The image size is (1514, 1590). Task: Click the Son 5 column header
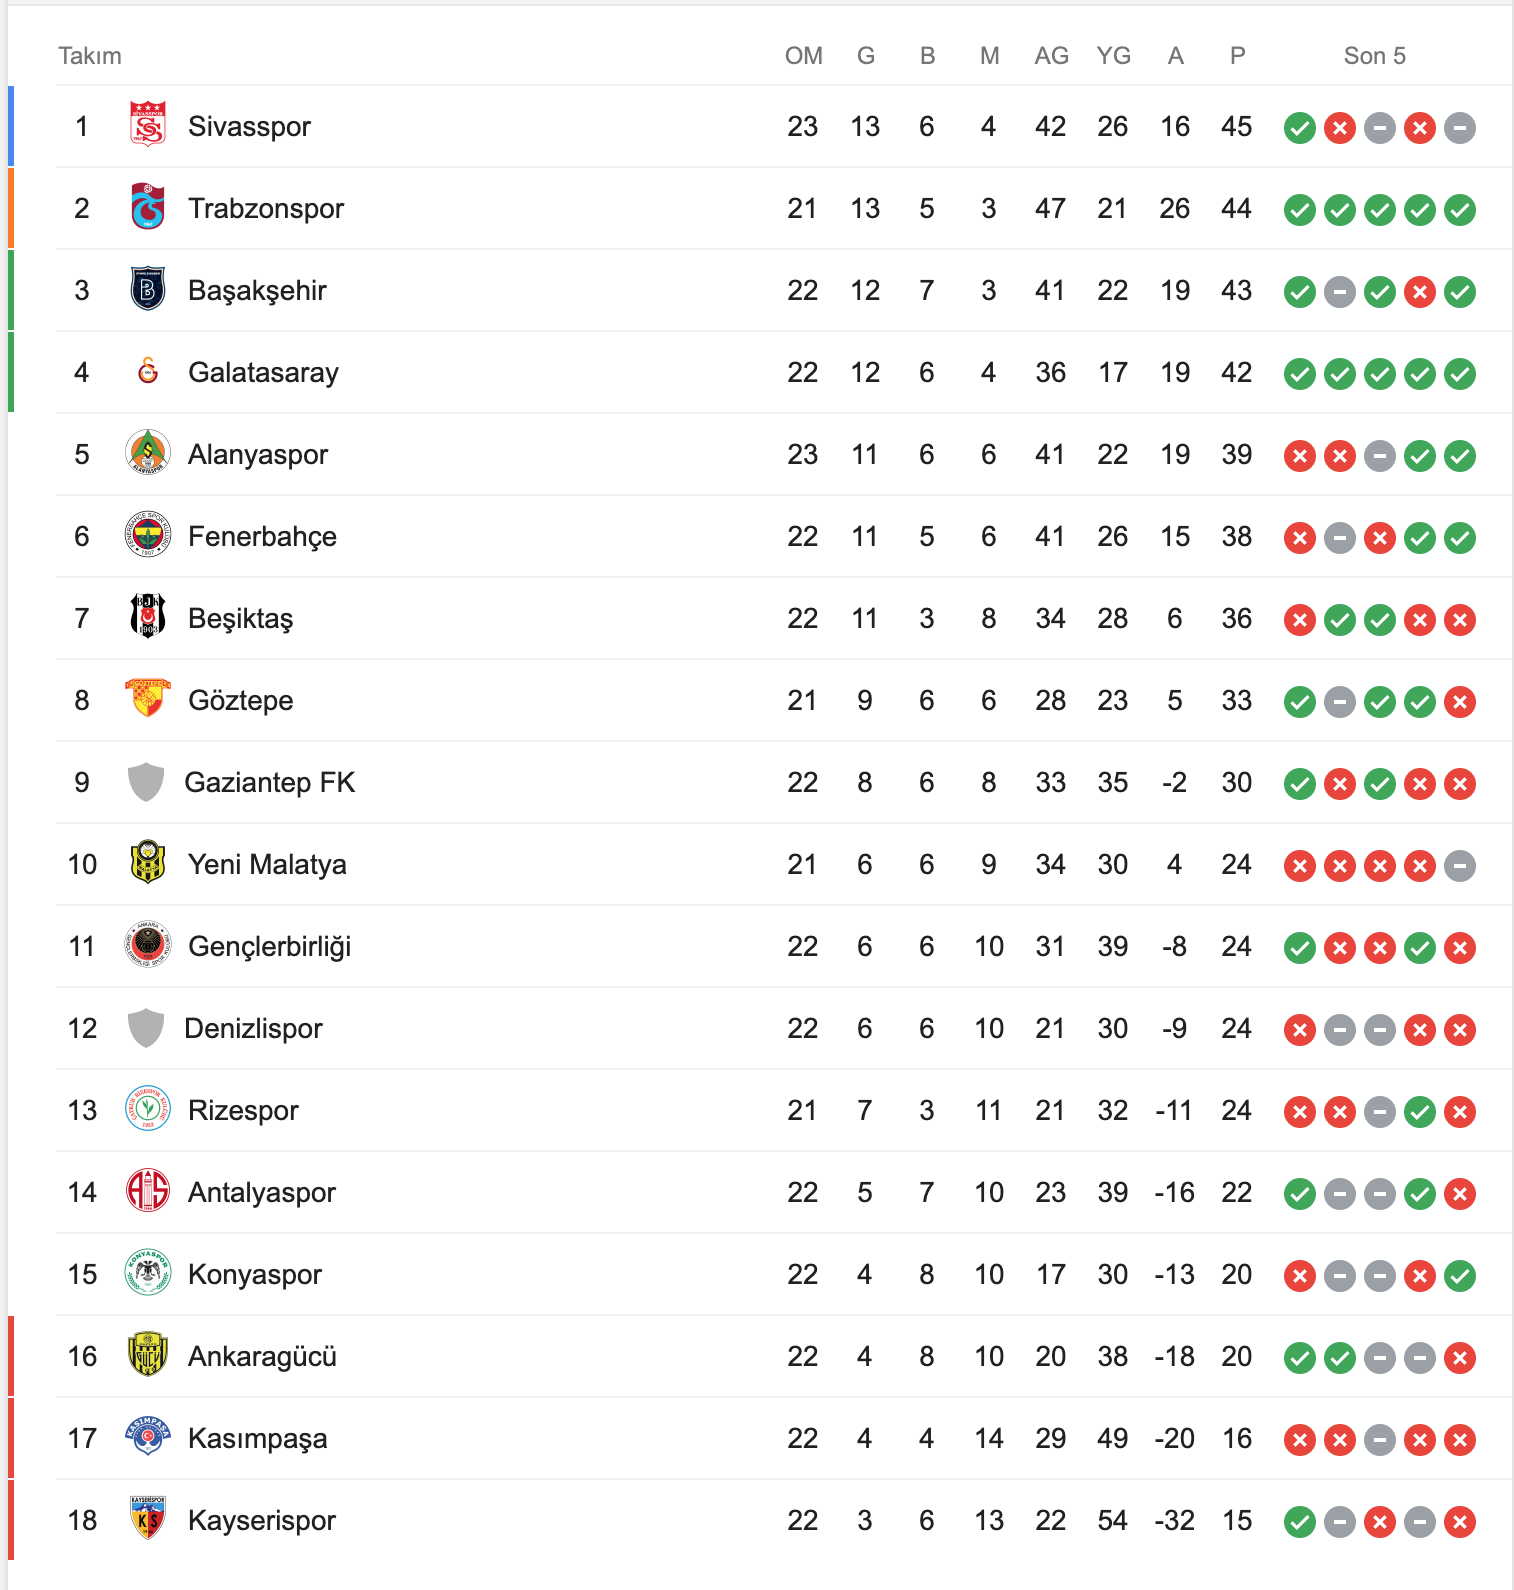coord(1375,56)
